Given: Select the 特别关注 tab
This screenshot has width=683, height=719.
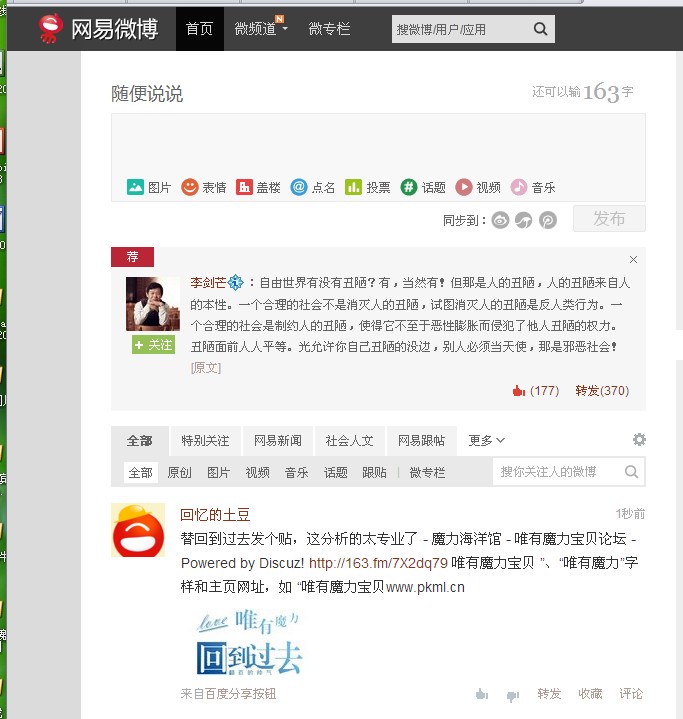Looking at the screenshot, I should coord(205,440).
